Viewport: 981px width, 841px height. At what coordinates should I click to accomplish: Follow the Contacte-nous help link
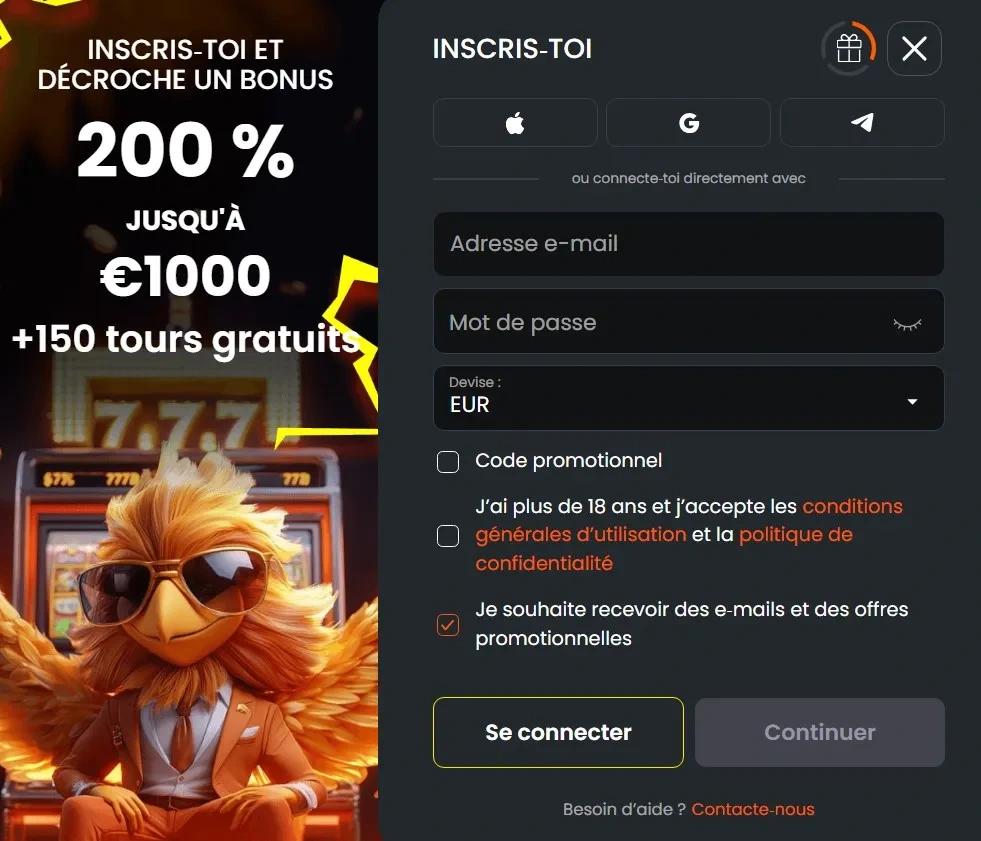click(753, 809)
